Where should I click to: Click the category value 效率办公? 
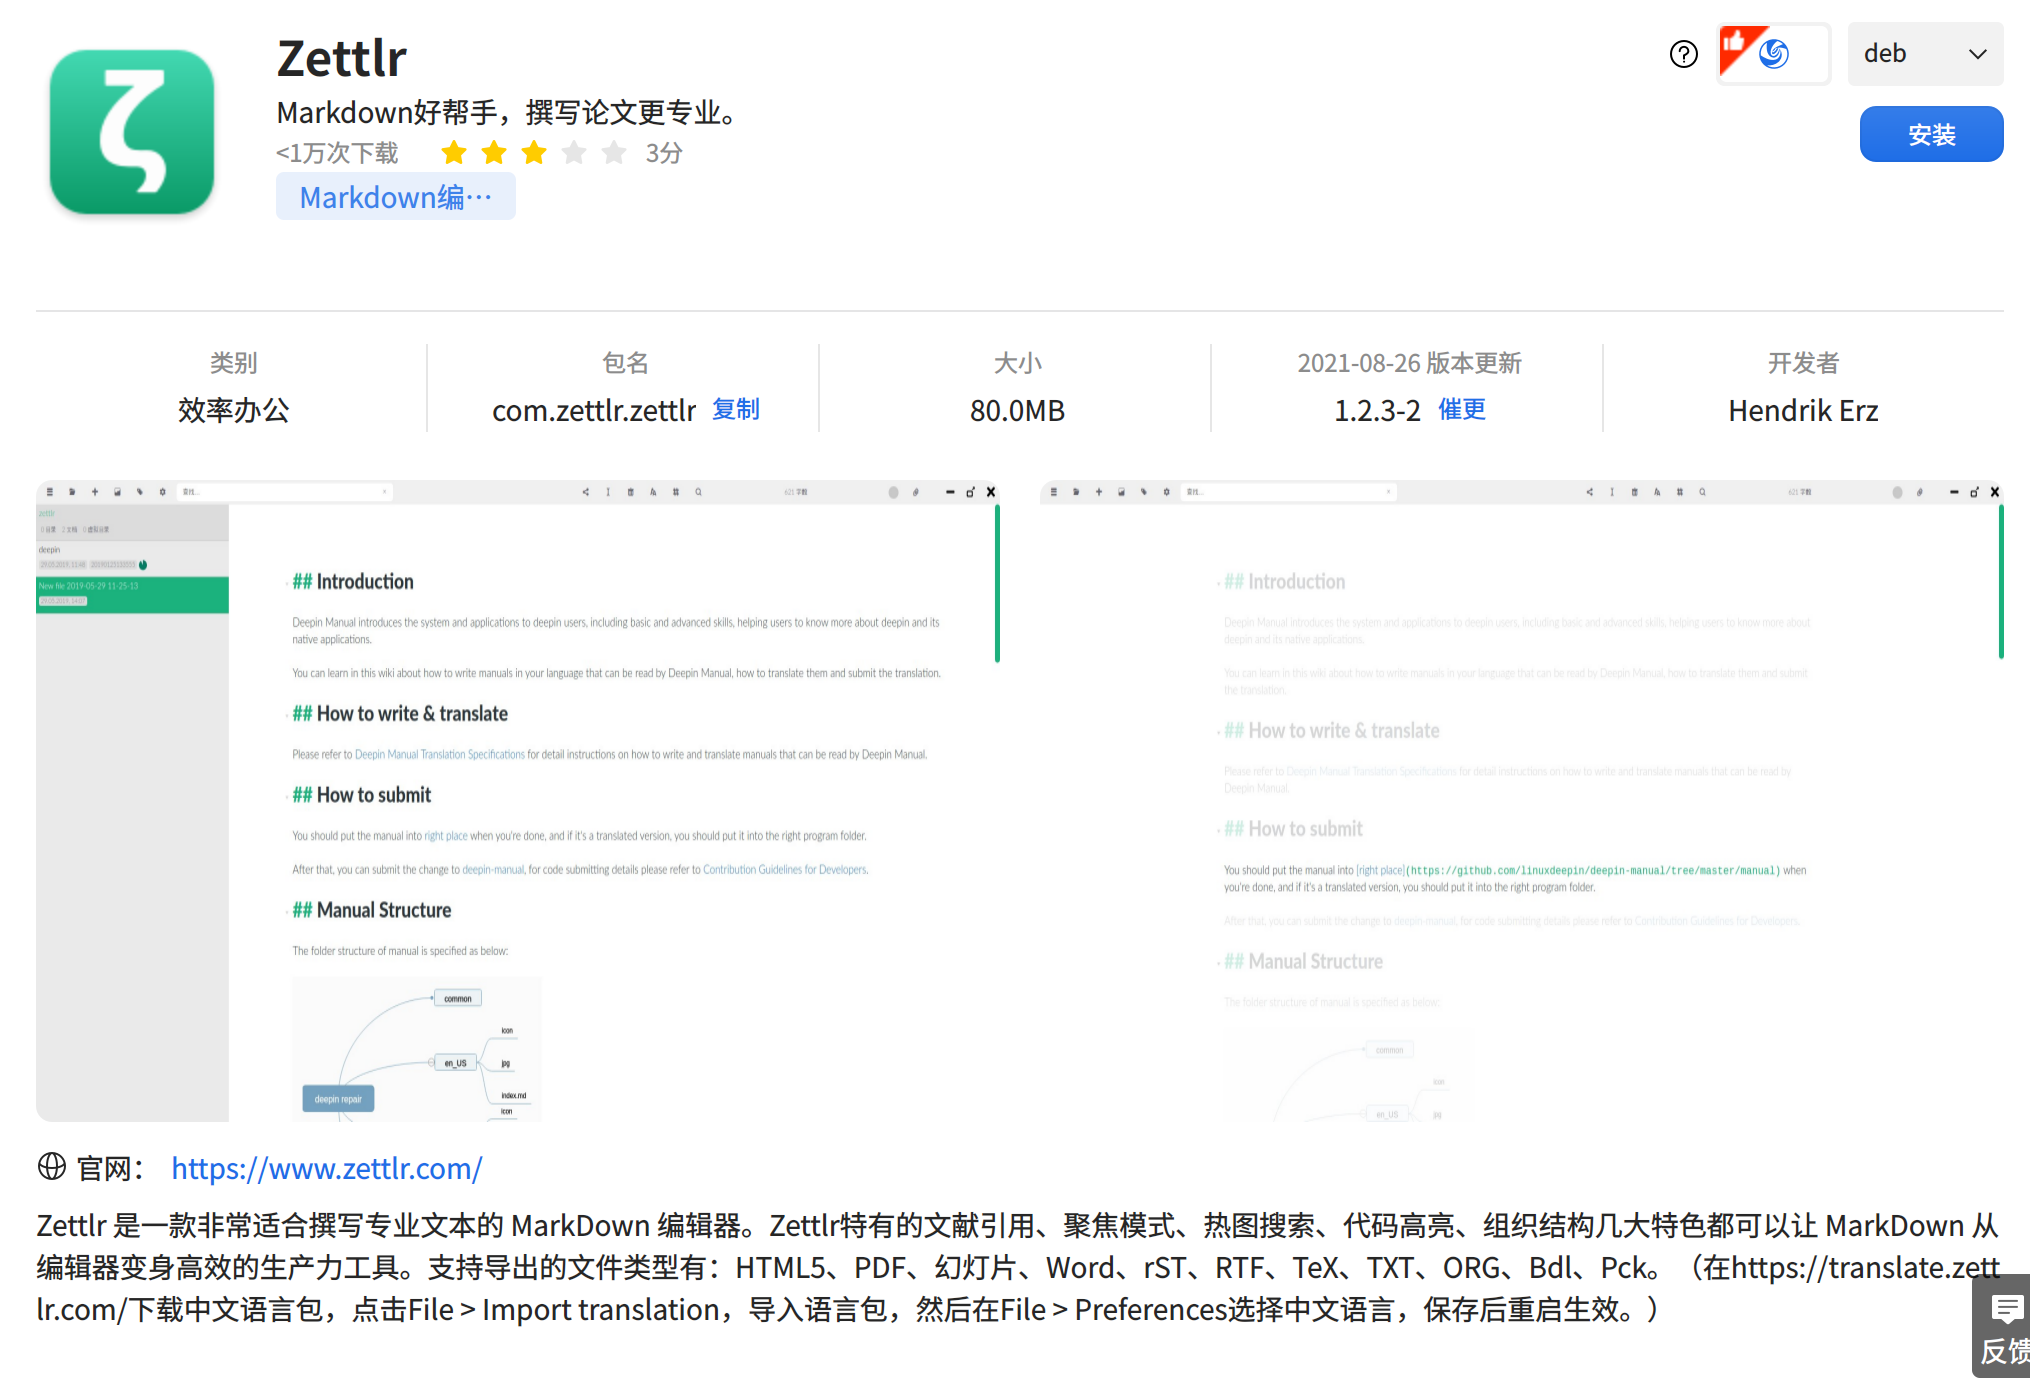[233, 411]
